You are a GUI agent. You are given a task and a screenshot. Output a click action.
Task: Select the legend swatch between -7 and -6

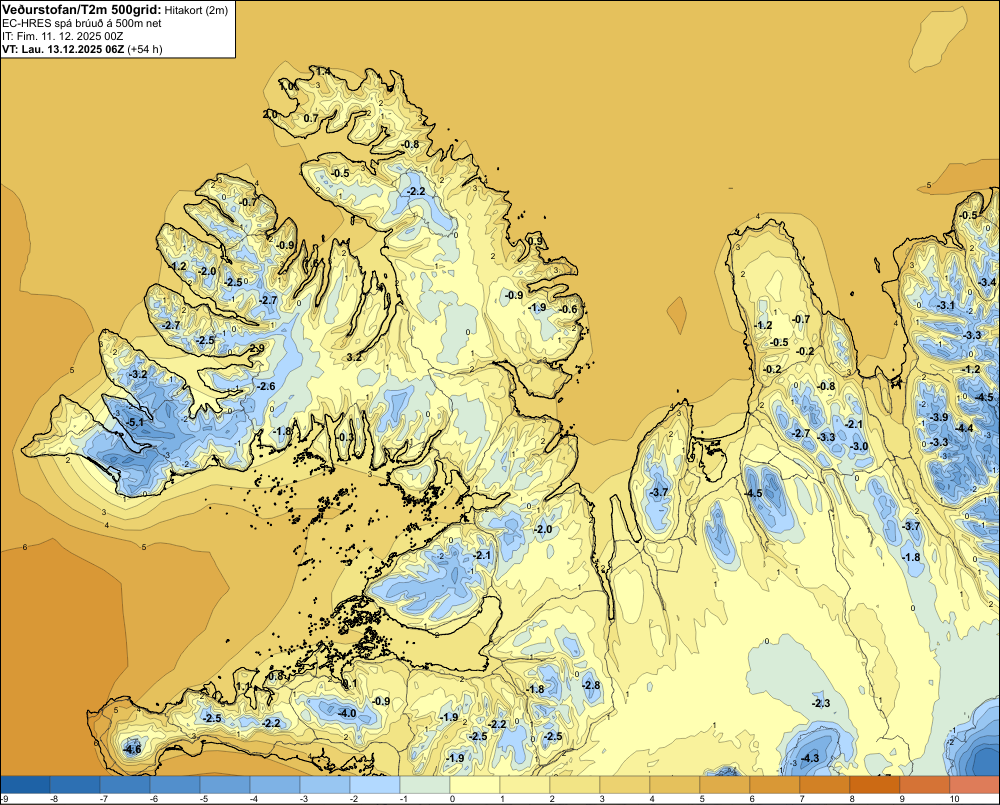tap(125, 784)
